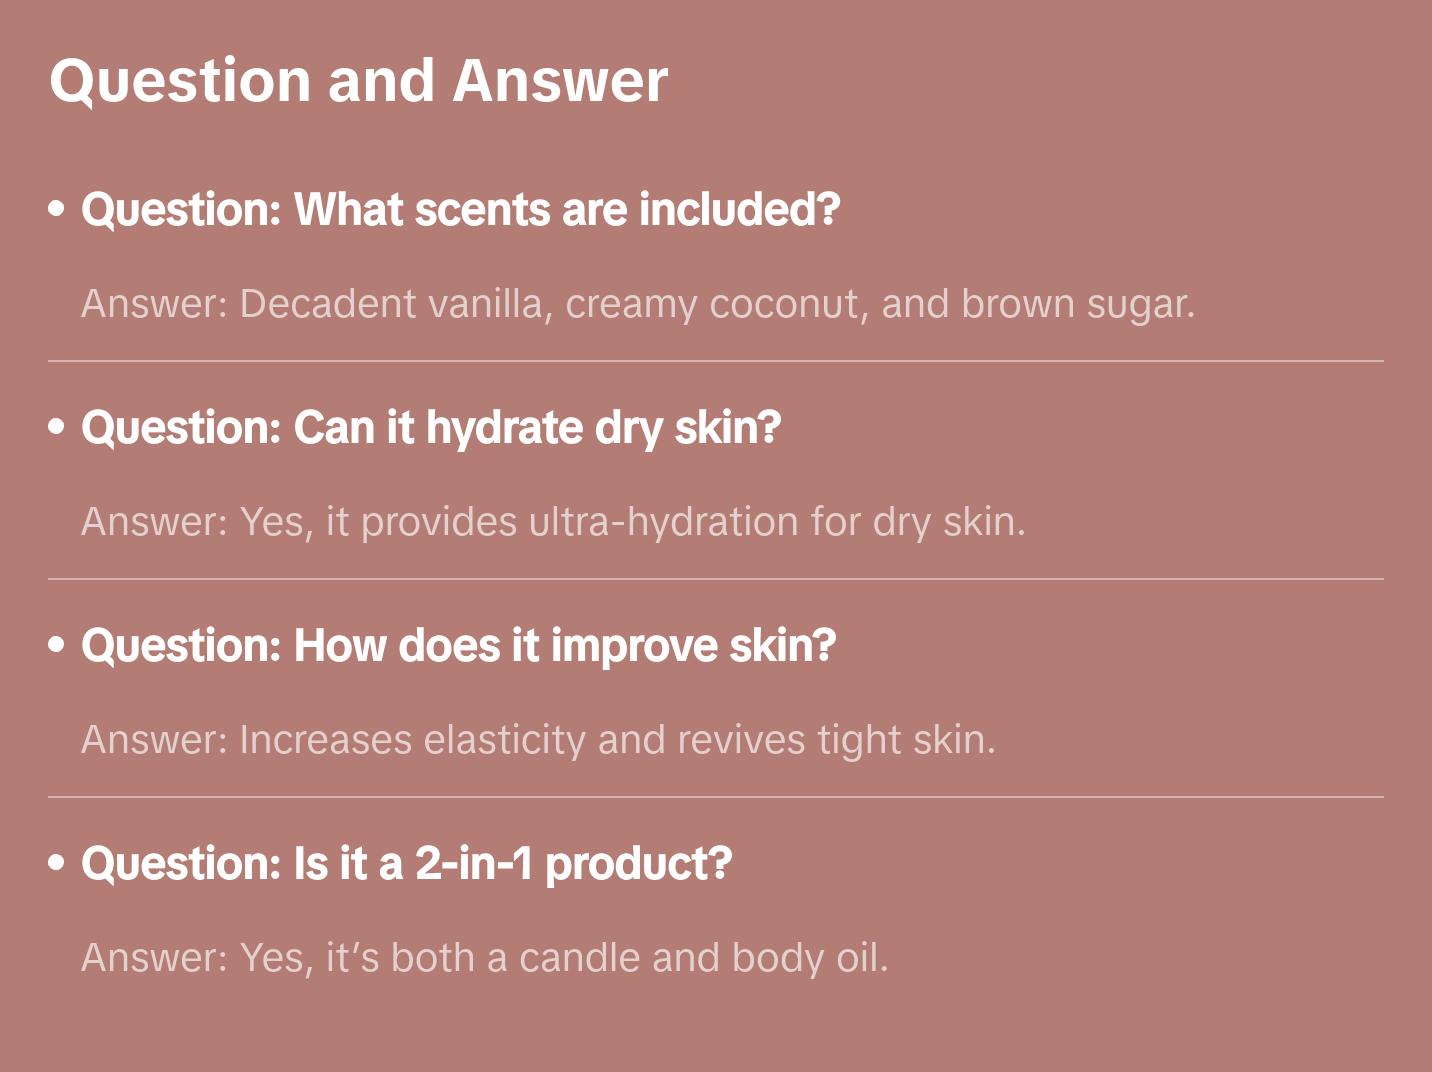Expand the "How does it improve skin?" question
This screenshot has width=1432, height=1072.
pyautogui.click(x=458, y=646)
